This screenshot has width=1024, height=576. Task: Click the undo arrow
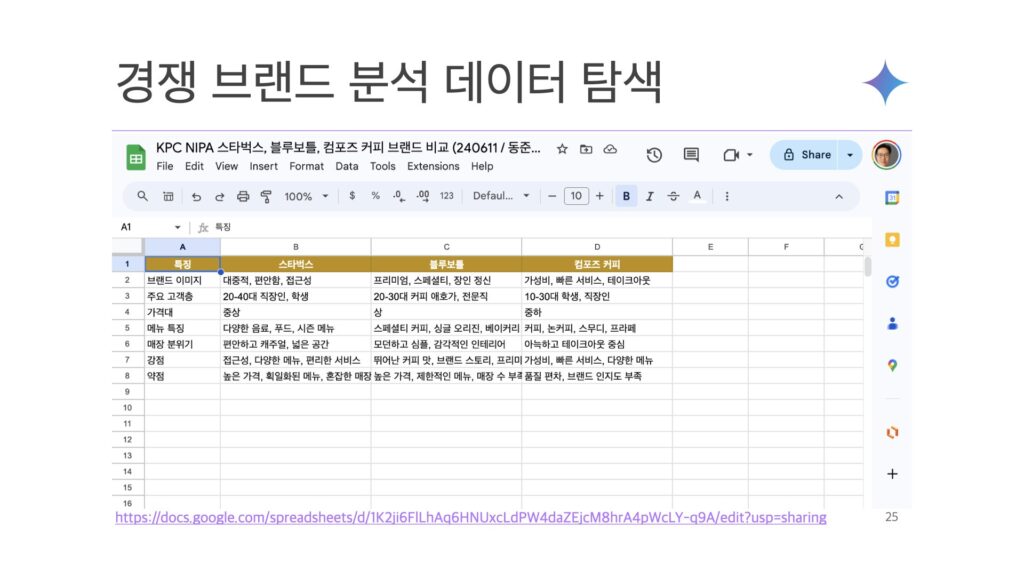tap(196, 196)
